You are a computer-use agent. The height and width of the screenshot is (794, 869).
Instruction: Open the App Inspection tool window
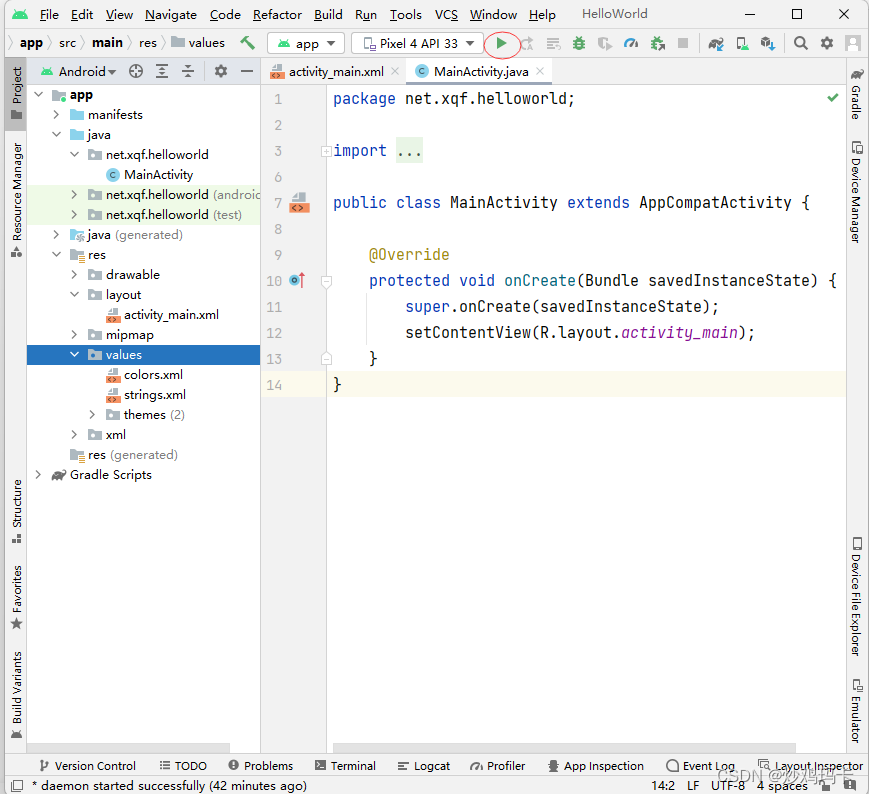coord(596,766)
